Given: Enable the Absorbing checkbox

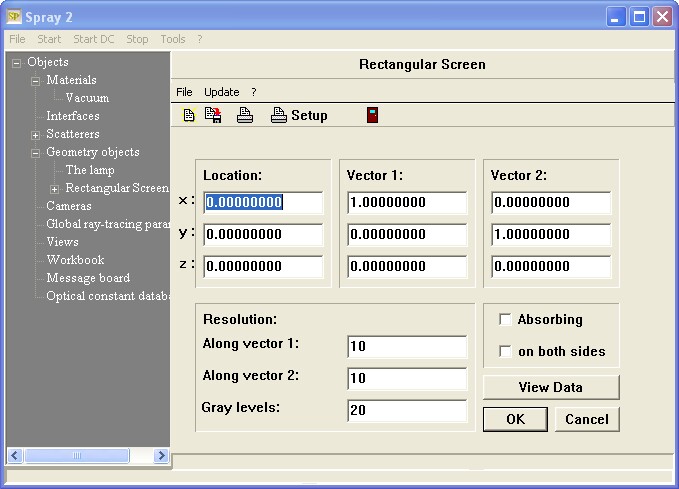Looking at the screenshot, I should pos(506,320).
